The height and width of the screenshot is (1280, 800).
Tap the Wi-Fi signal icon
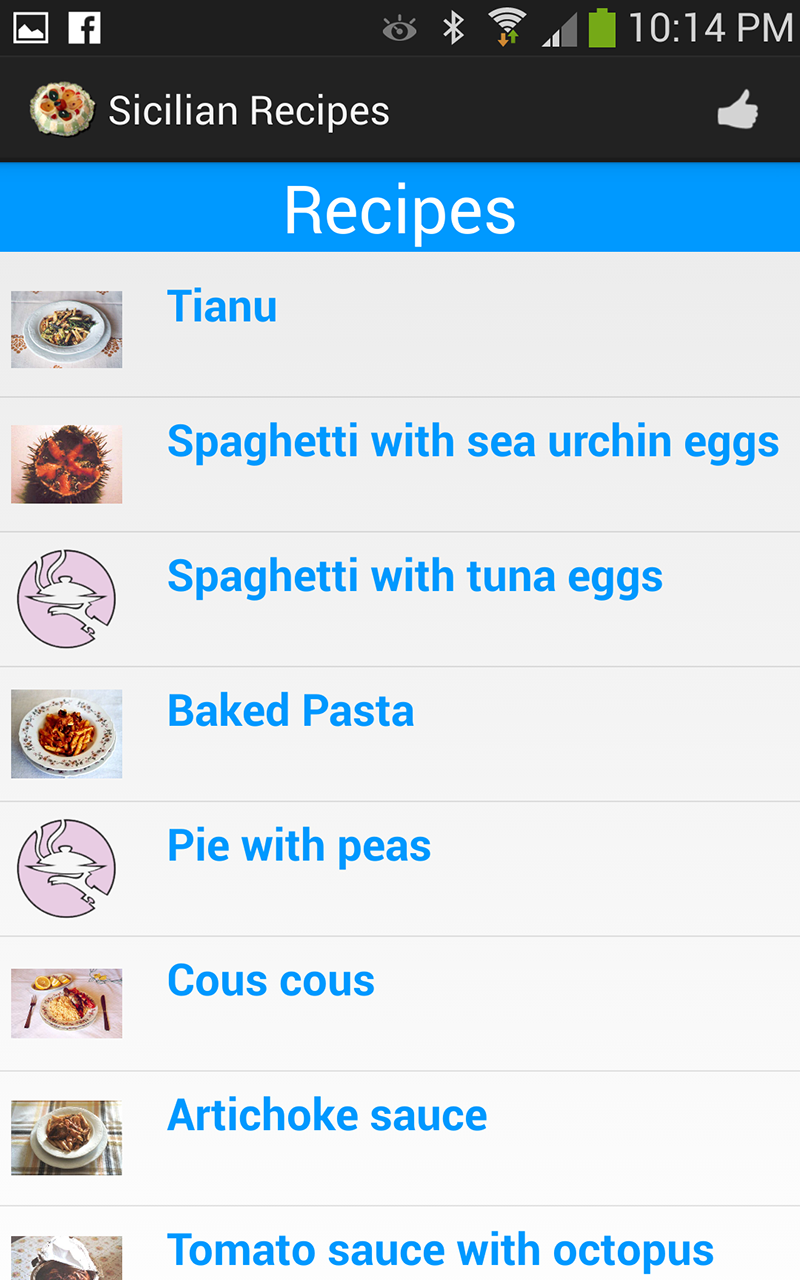tap(507, 28)
